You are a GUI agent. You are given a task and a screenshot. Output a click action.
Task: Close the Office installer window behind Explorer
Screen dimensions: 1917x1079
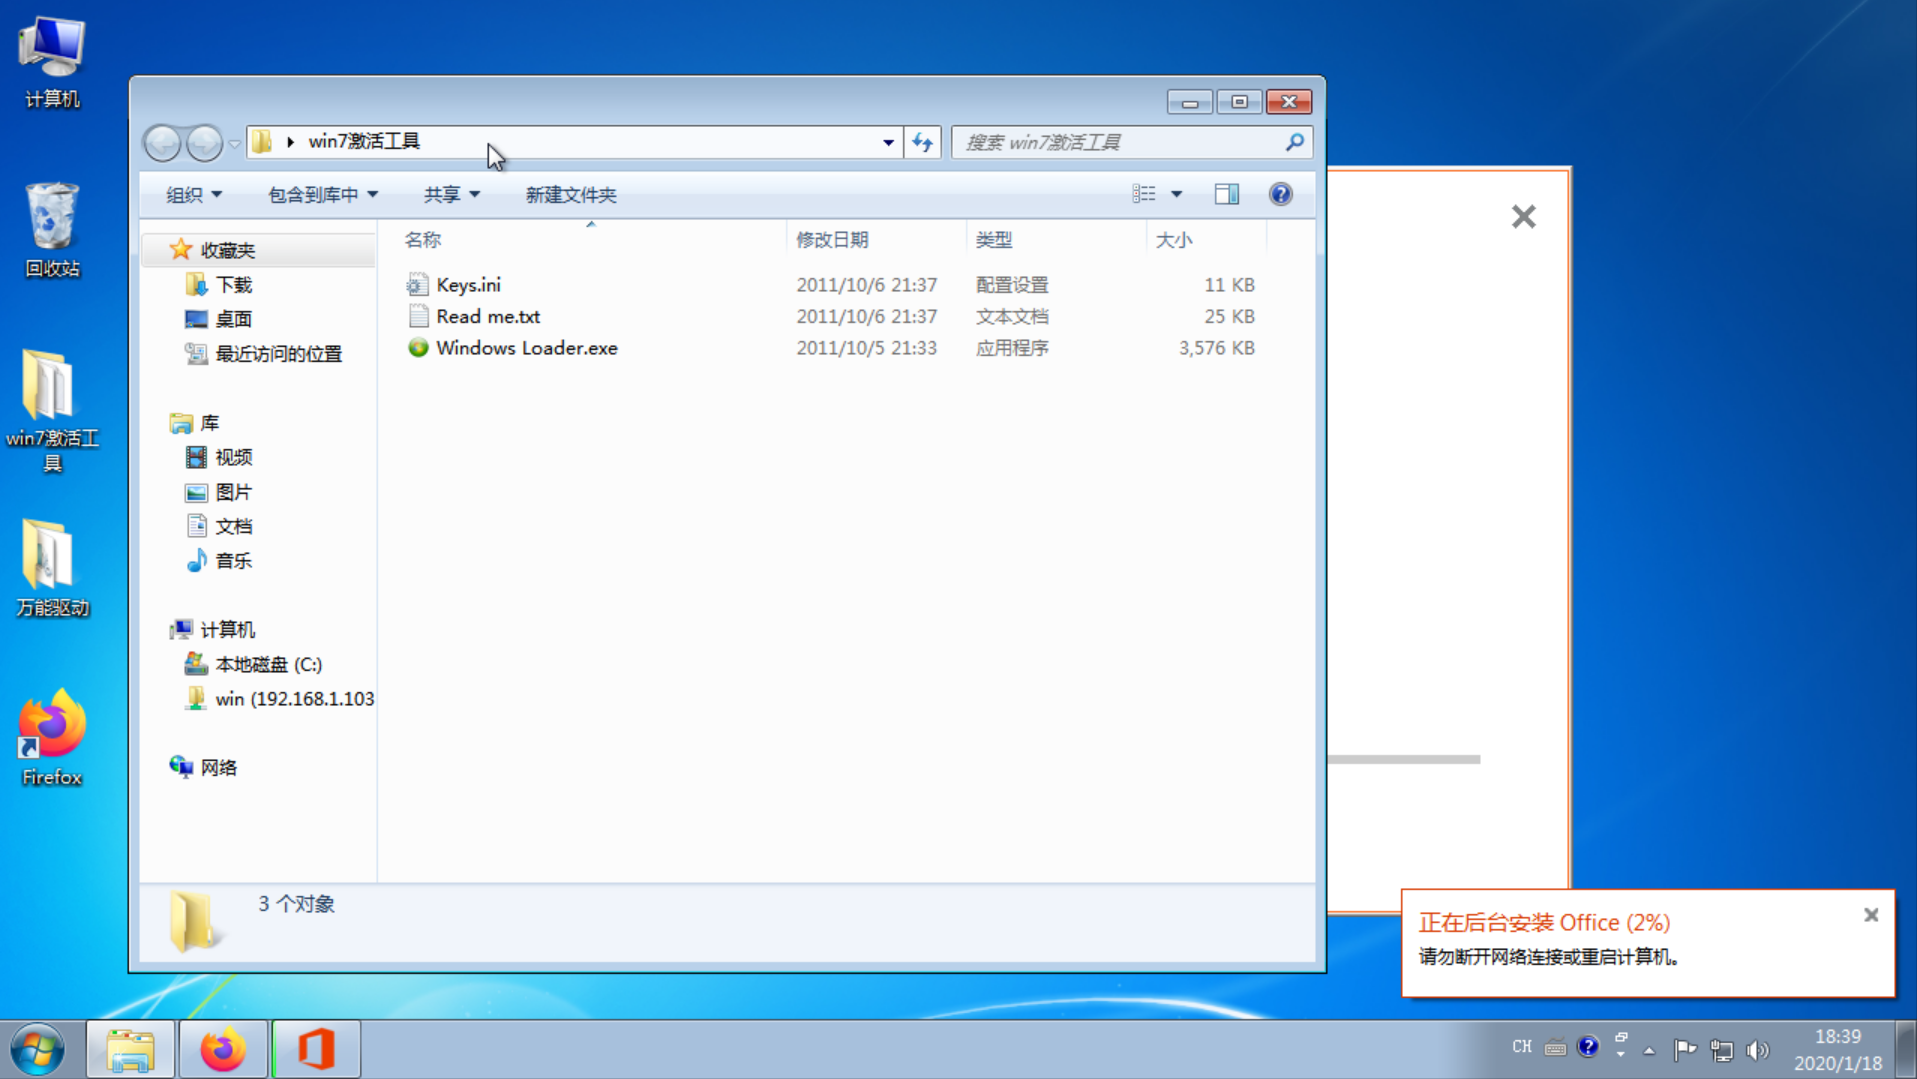1523,216
